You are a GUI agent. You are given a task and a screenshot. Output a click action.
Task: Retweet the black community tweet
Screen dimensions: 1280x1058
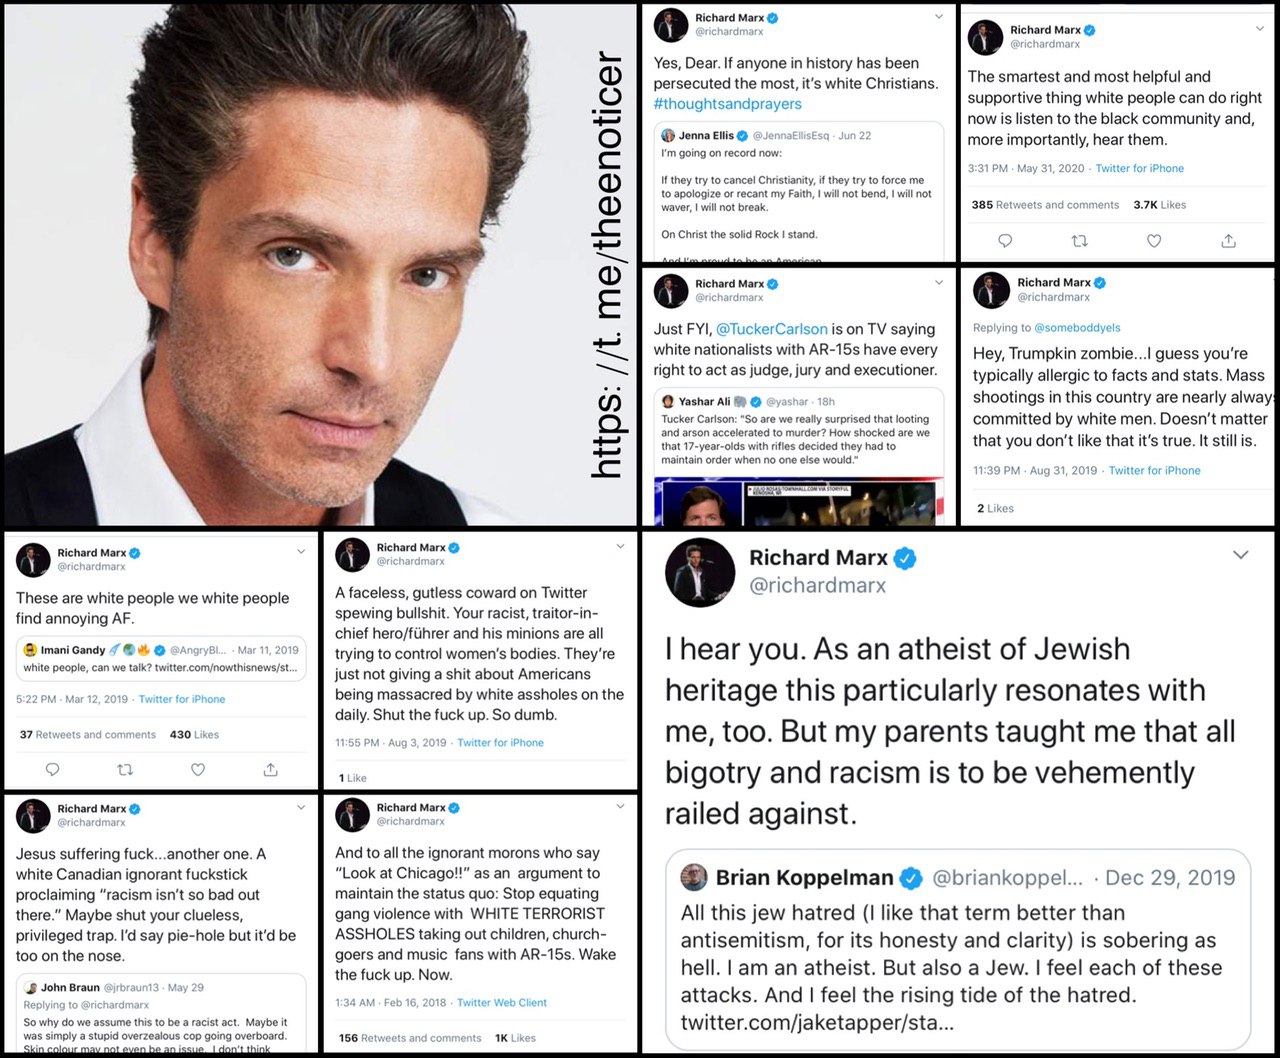(x=1080, y=241)
